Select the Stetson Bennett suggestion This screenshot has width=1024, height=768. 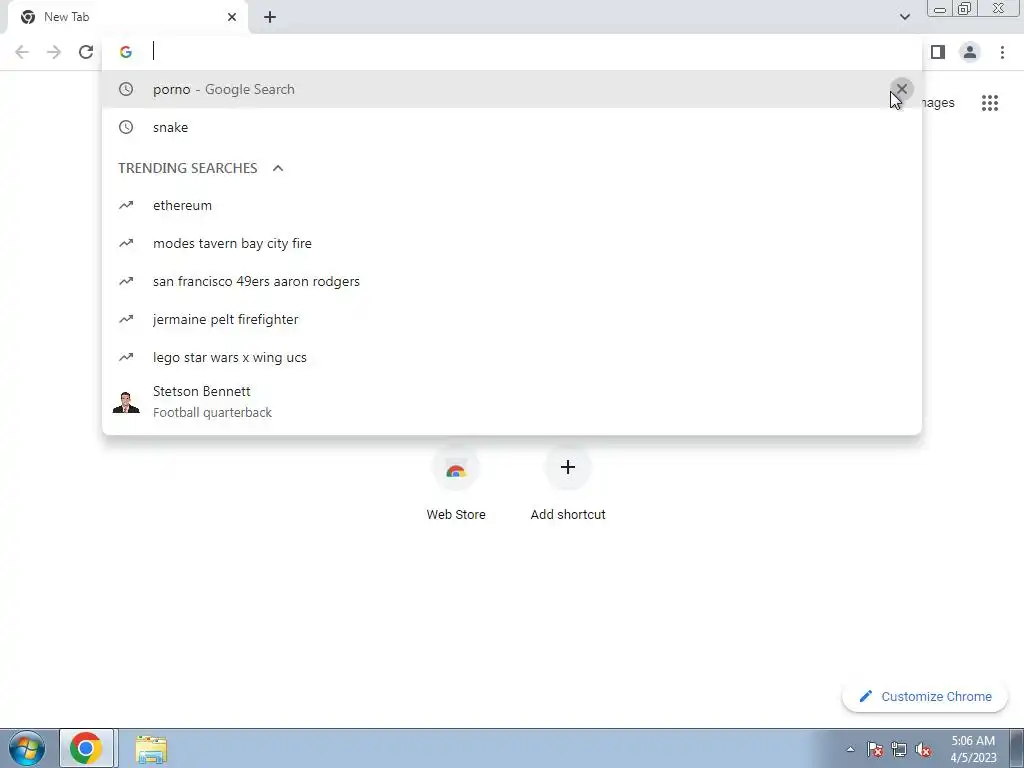(x=512, y=402)
